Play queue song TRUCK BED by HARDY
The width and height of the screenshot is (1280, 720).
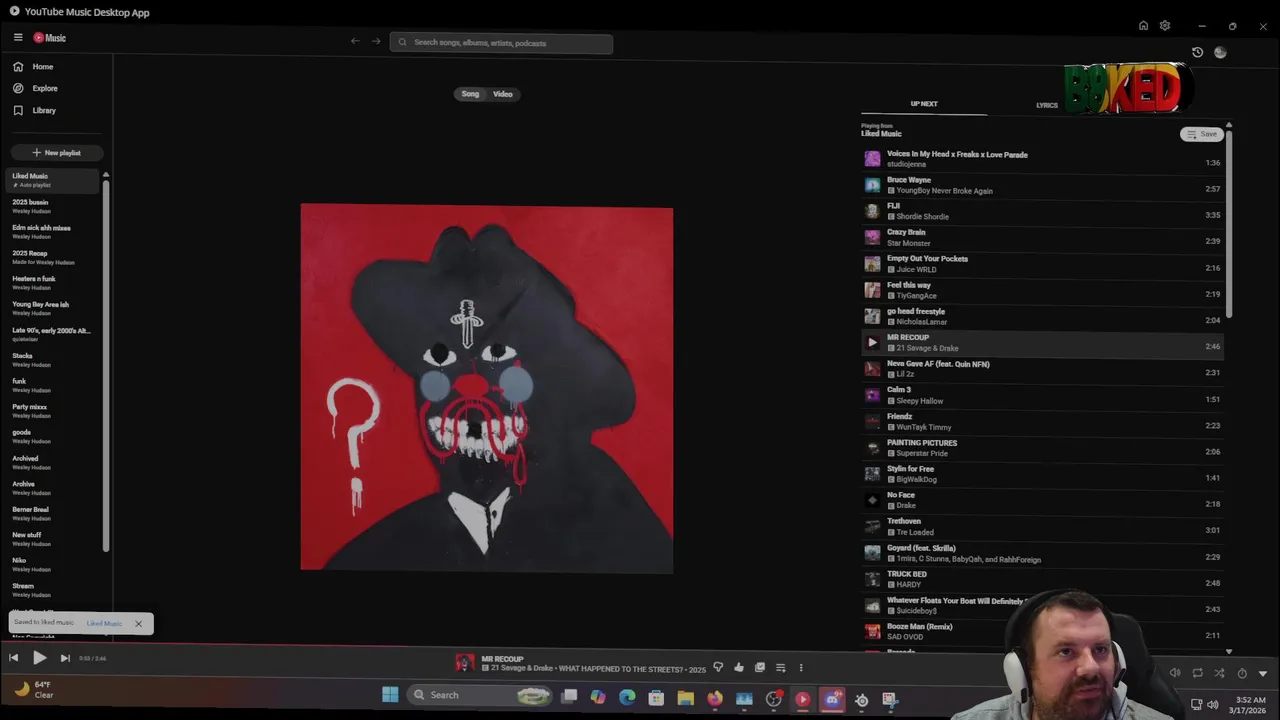coord(1041,579)
